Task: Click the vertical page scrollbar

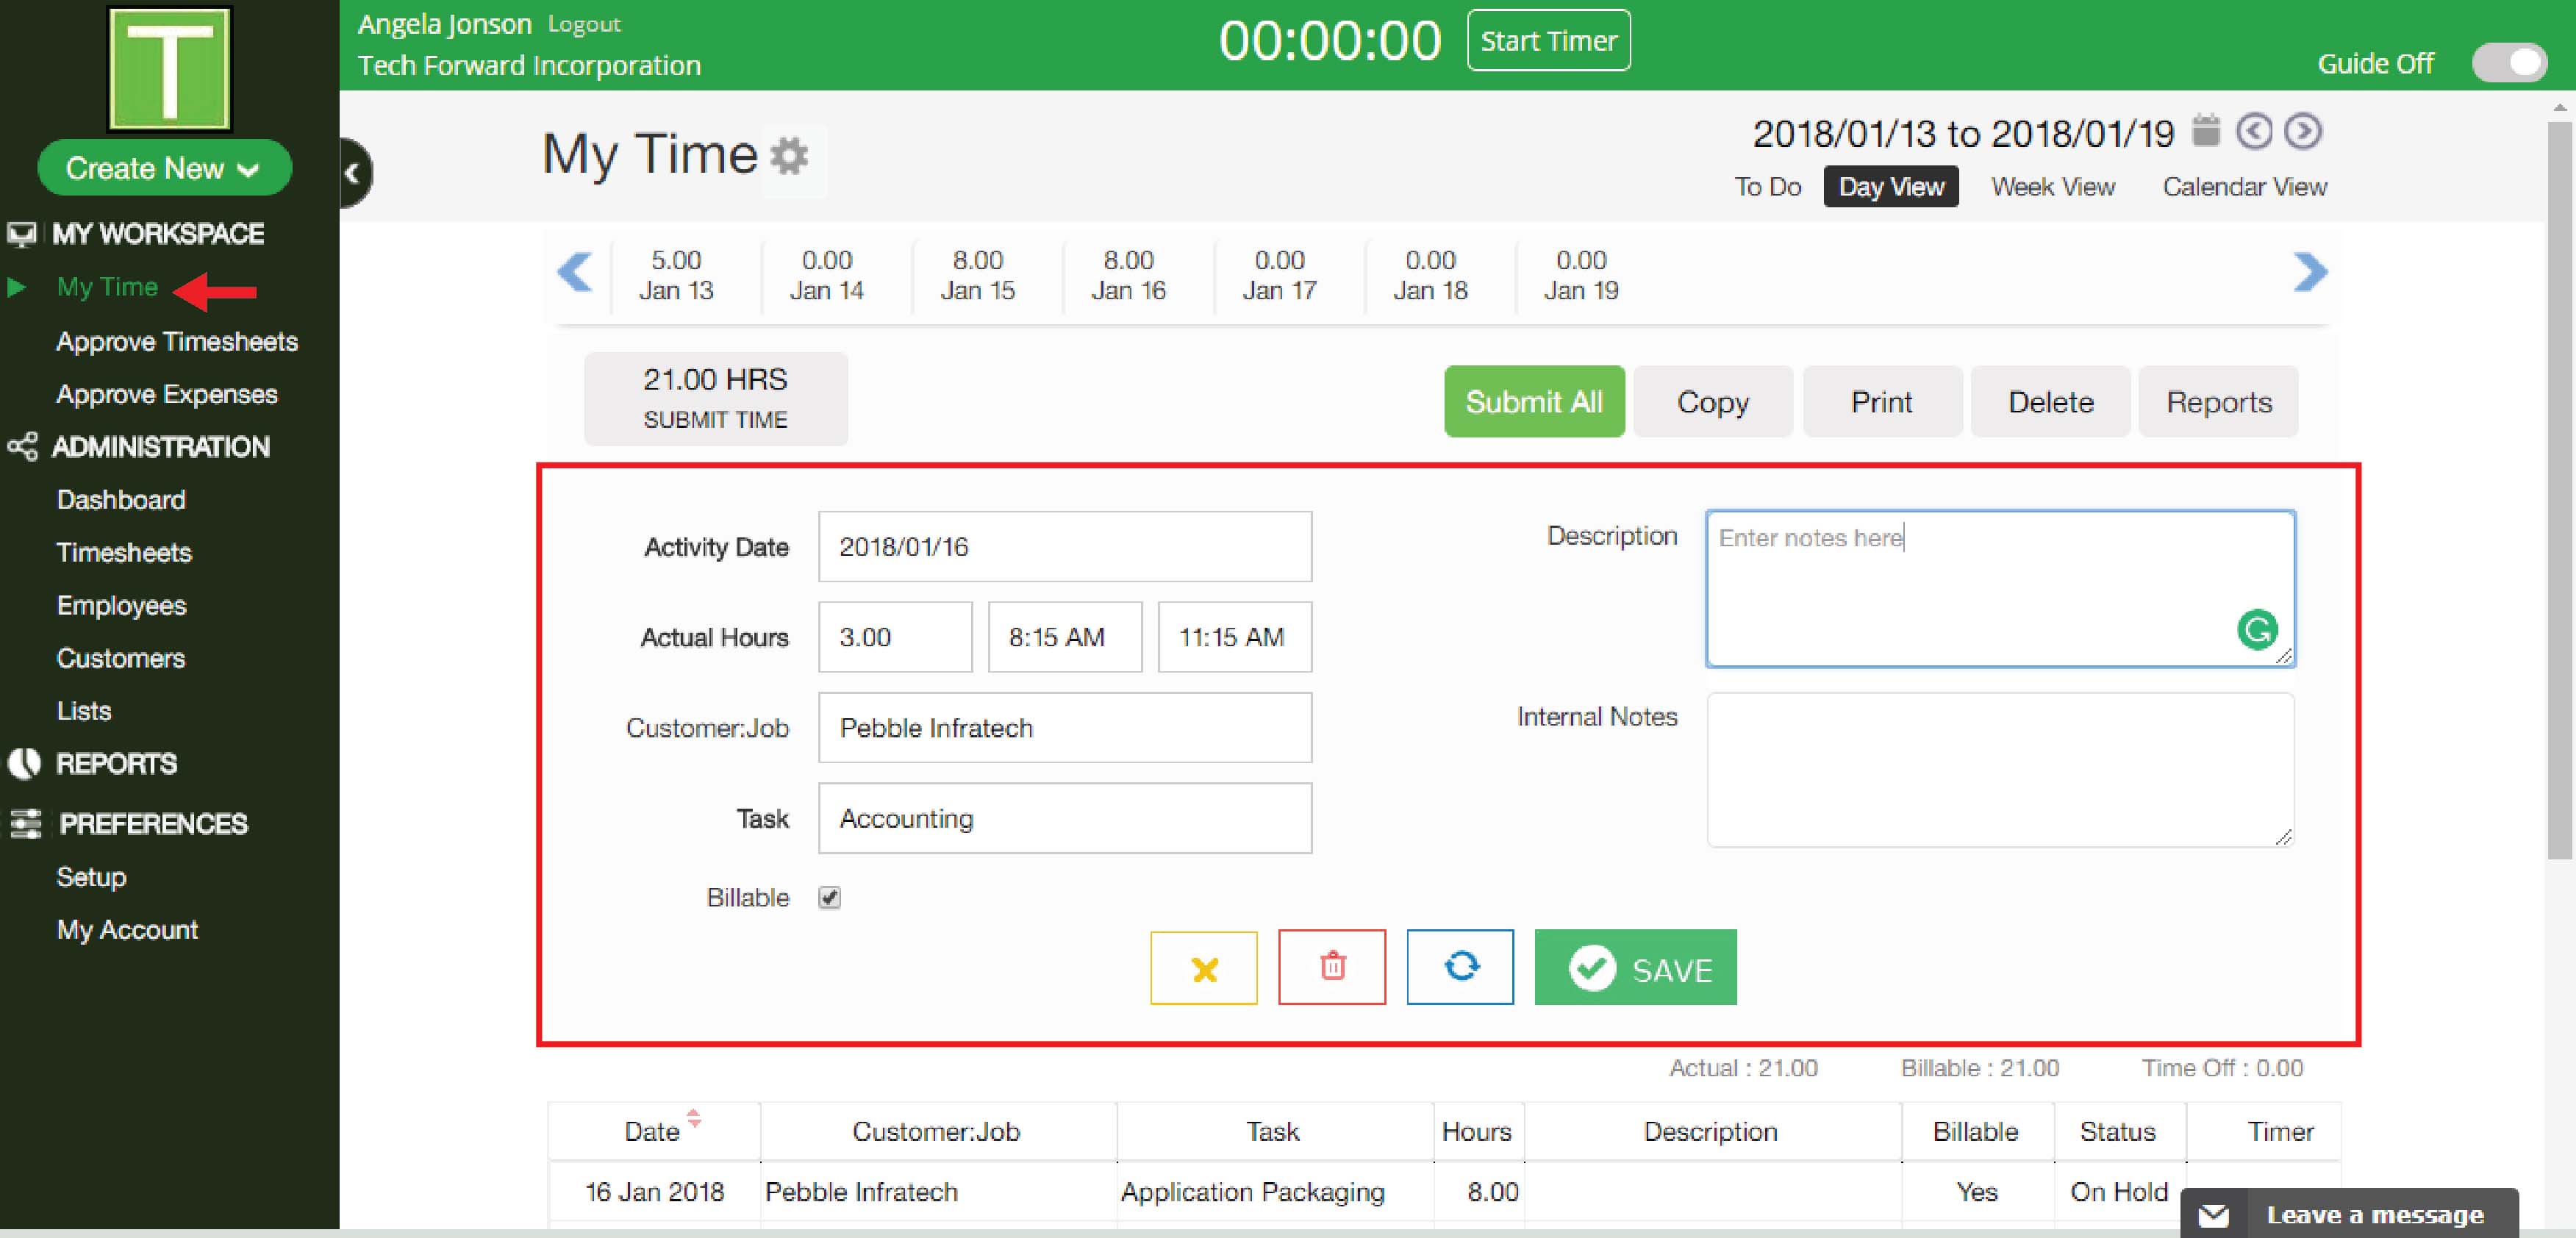Action: coord(2560,490)
